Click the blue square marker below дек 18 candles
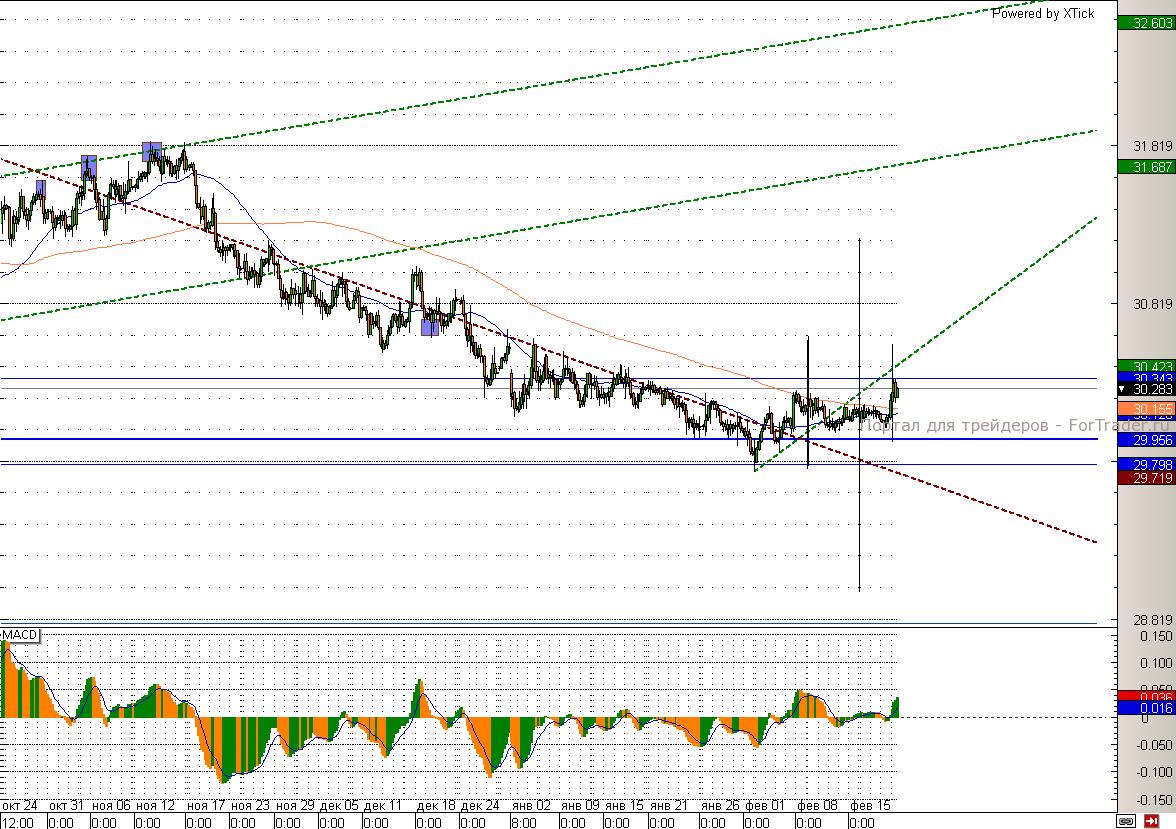This screenshot has width=1176, height=829. coord(429,327)
